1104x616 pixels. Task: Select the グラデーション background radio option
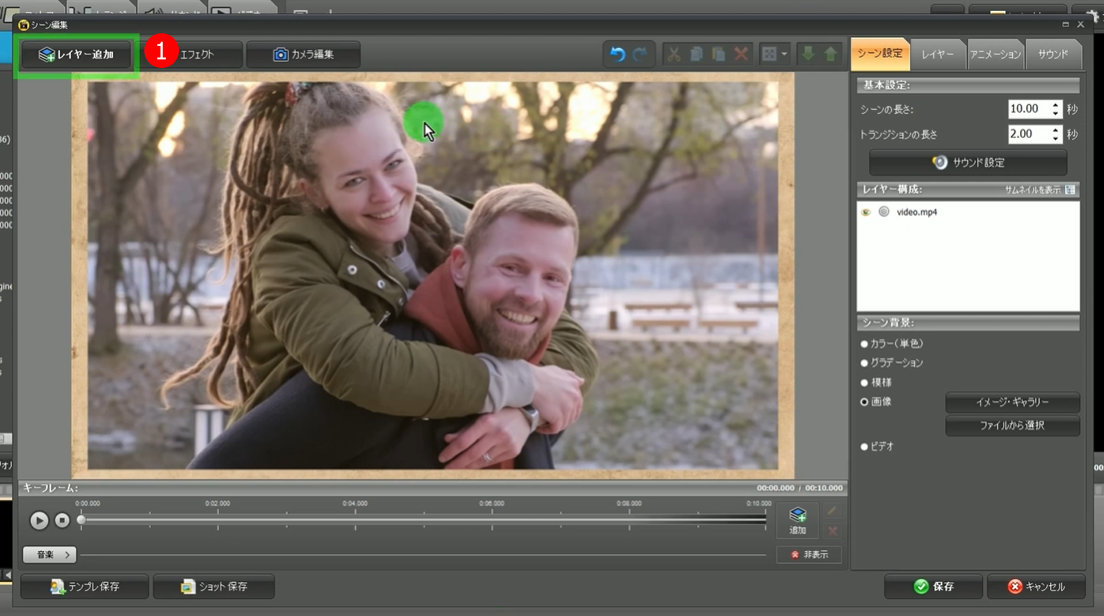(x=865, y=363)
